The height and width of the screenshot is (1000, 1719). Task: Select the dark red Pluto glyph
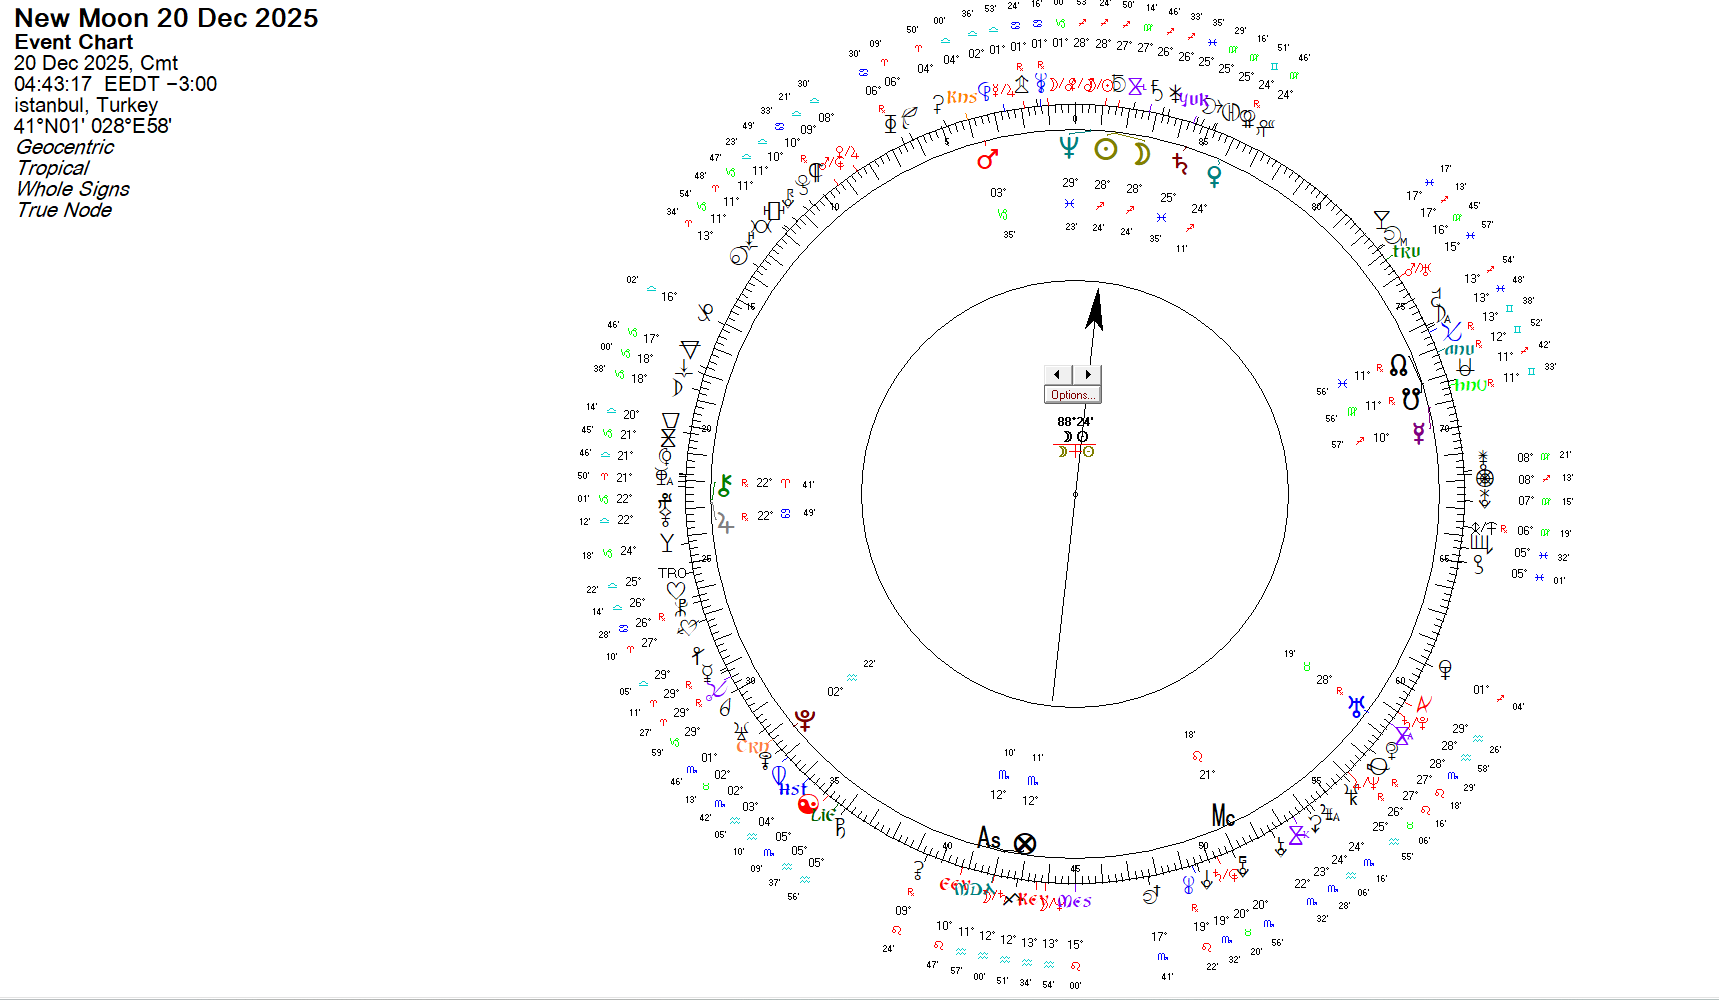tap(805, 720)
